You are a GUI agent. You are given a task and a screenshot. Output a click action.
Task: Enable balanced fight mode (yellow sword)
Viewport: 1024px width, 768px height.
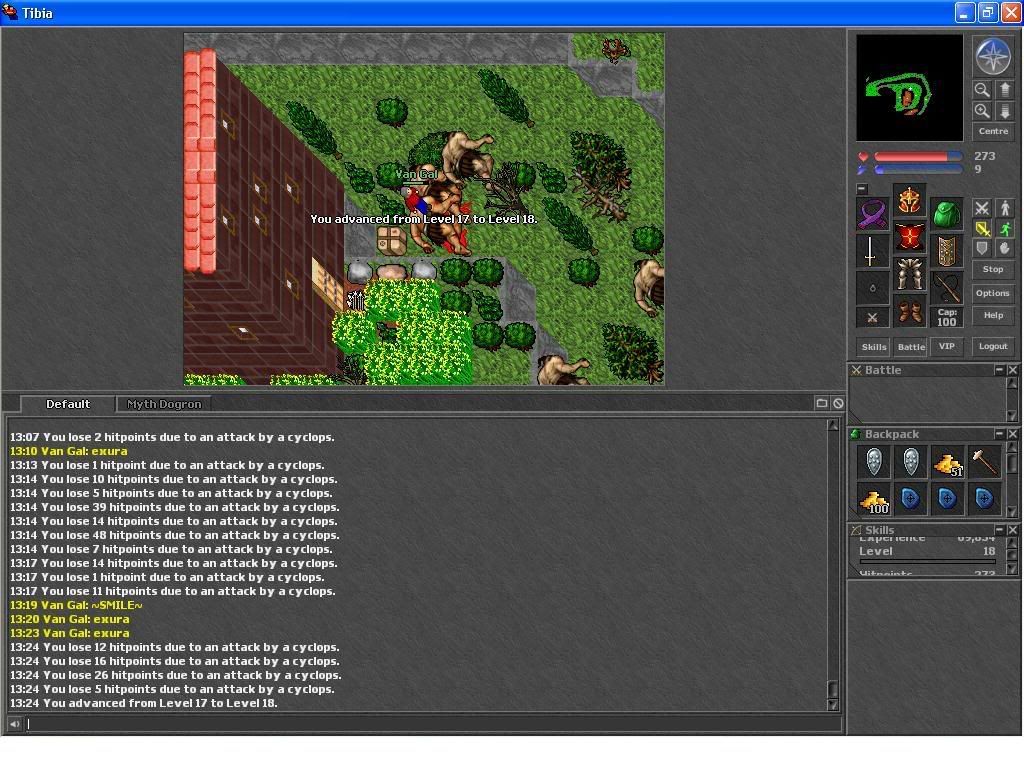982,229
